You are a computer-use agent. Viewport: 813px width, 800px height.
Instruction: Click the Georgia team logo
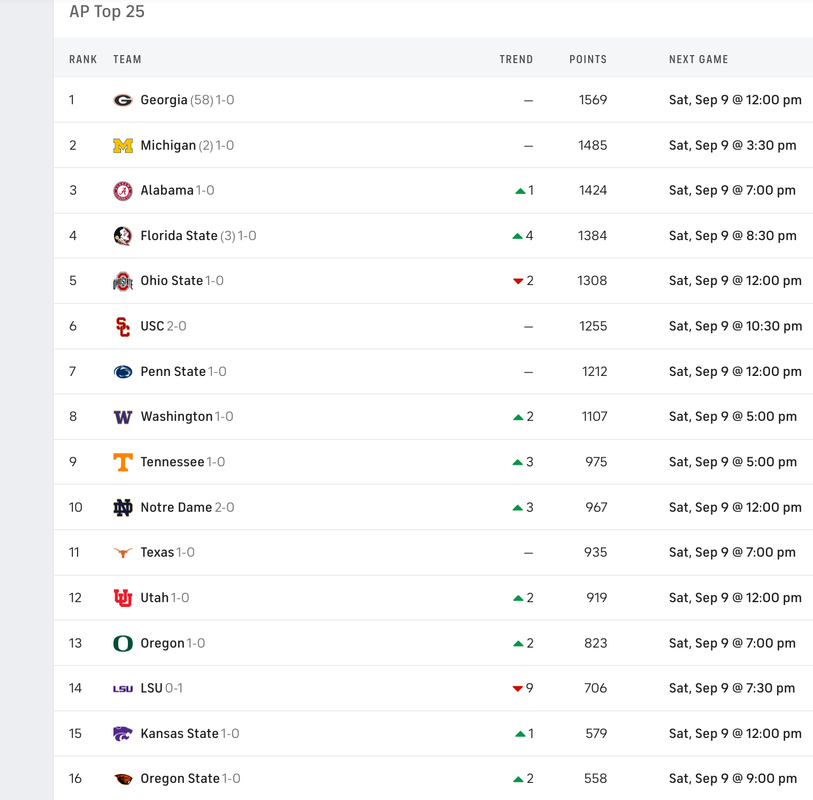coord(123,100)
